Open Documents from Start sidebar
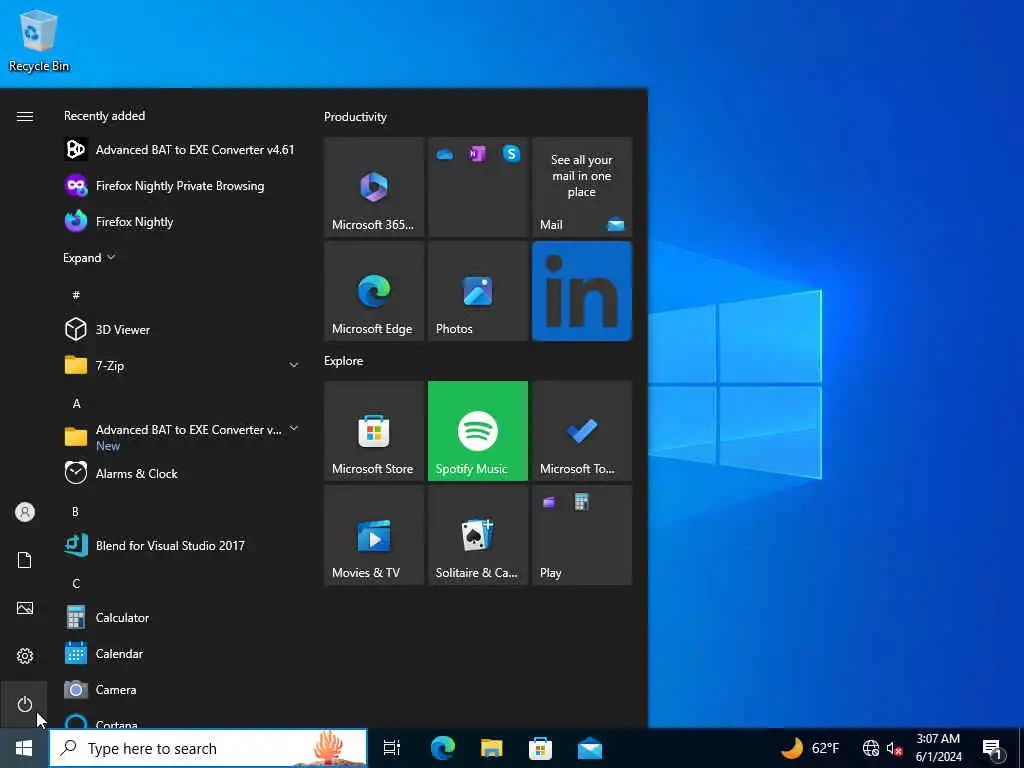 [25, 560]
